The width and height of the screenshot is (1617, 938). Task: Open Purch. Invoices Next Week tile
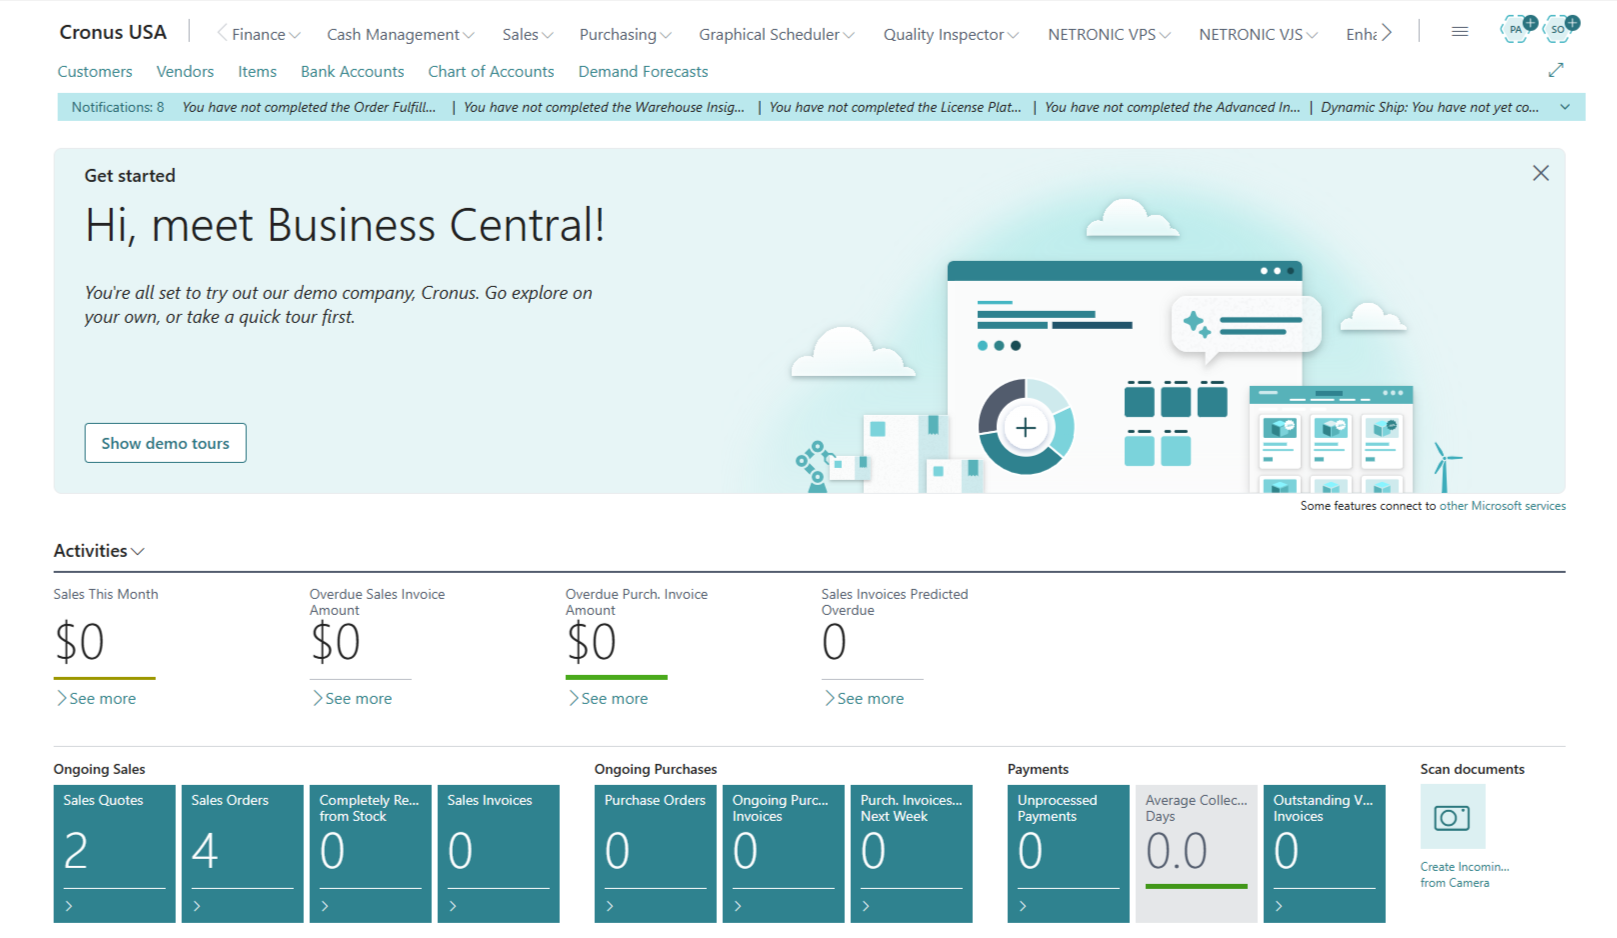(x=911, y=853)
